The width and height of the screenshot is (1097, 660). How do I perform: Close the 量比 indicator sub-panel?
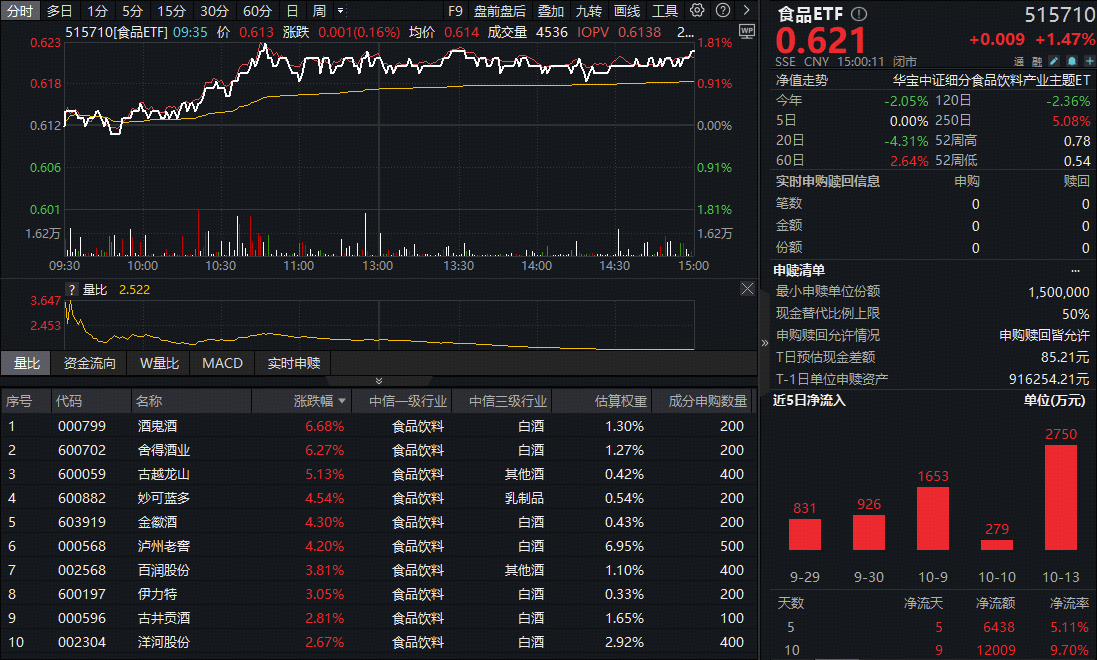pyautogui.click(x=747, y=289)
